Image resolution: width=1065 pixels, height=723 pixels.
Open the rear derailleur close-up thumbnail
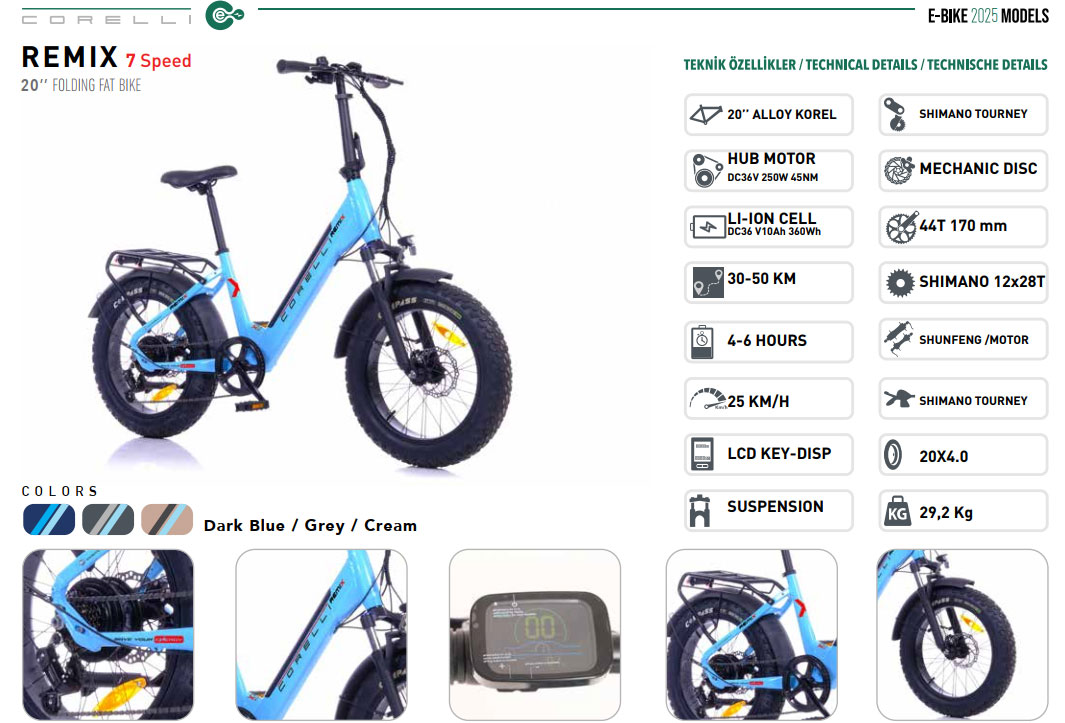coord(108,635)
